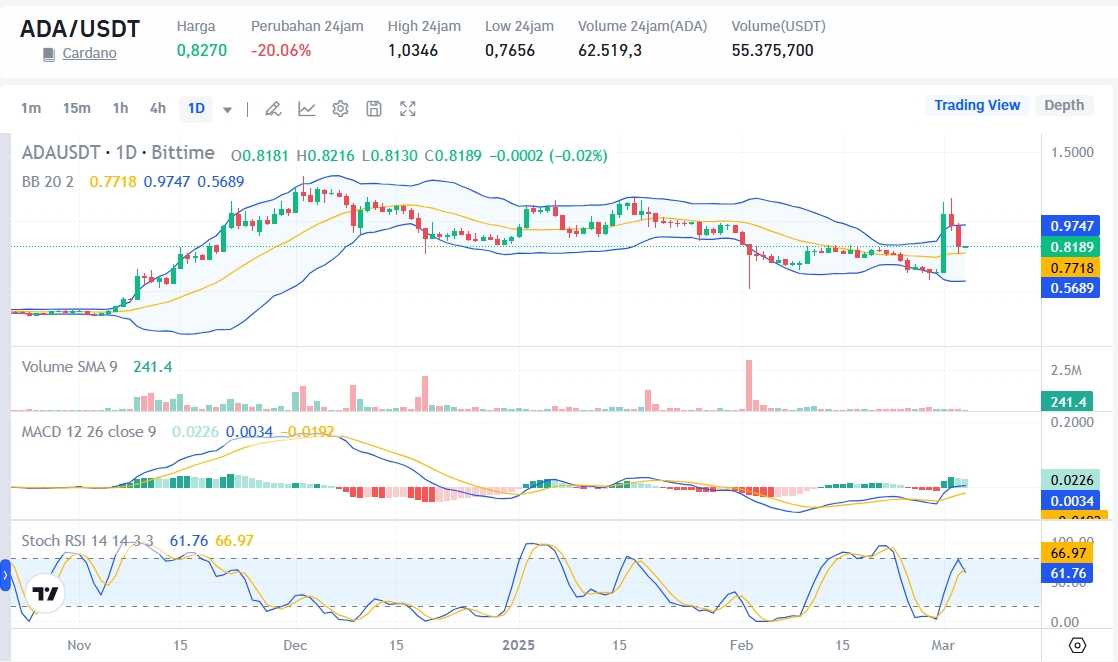Select the 1D timeframe

pyautogui.click(x=196, y=108)
